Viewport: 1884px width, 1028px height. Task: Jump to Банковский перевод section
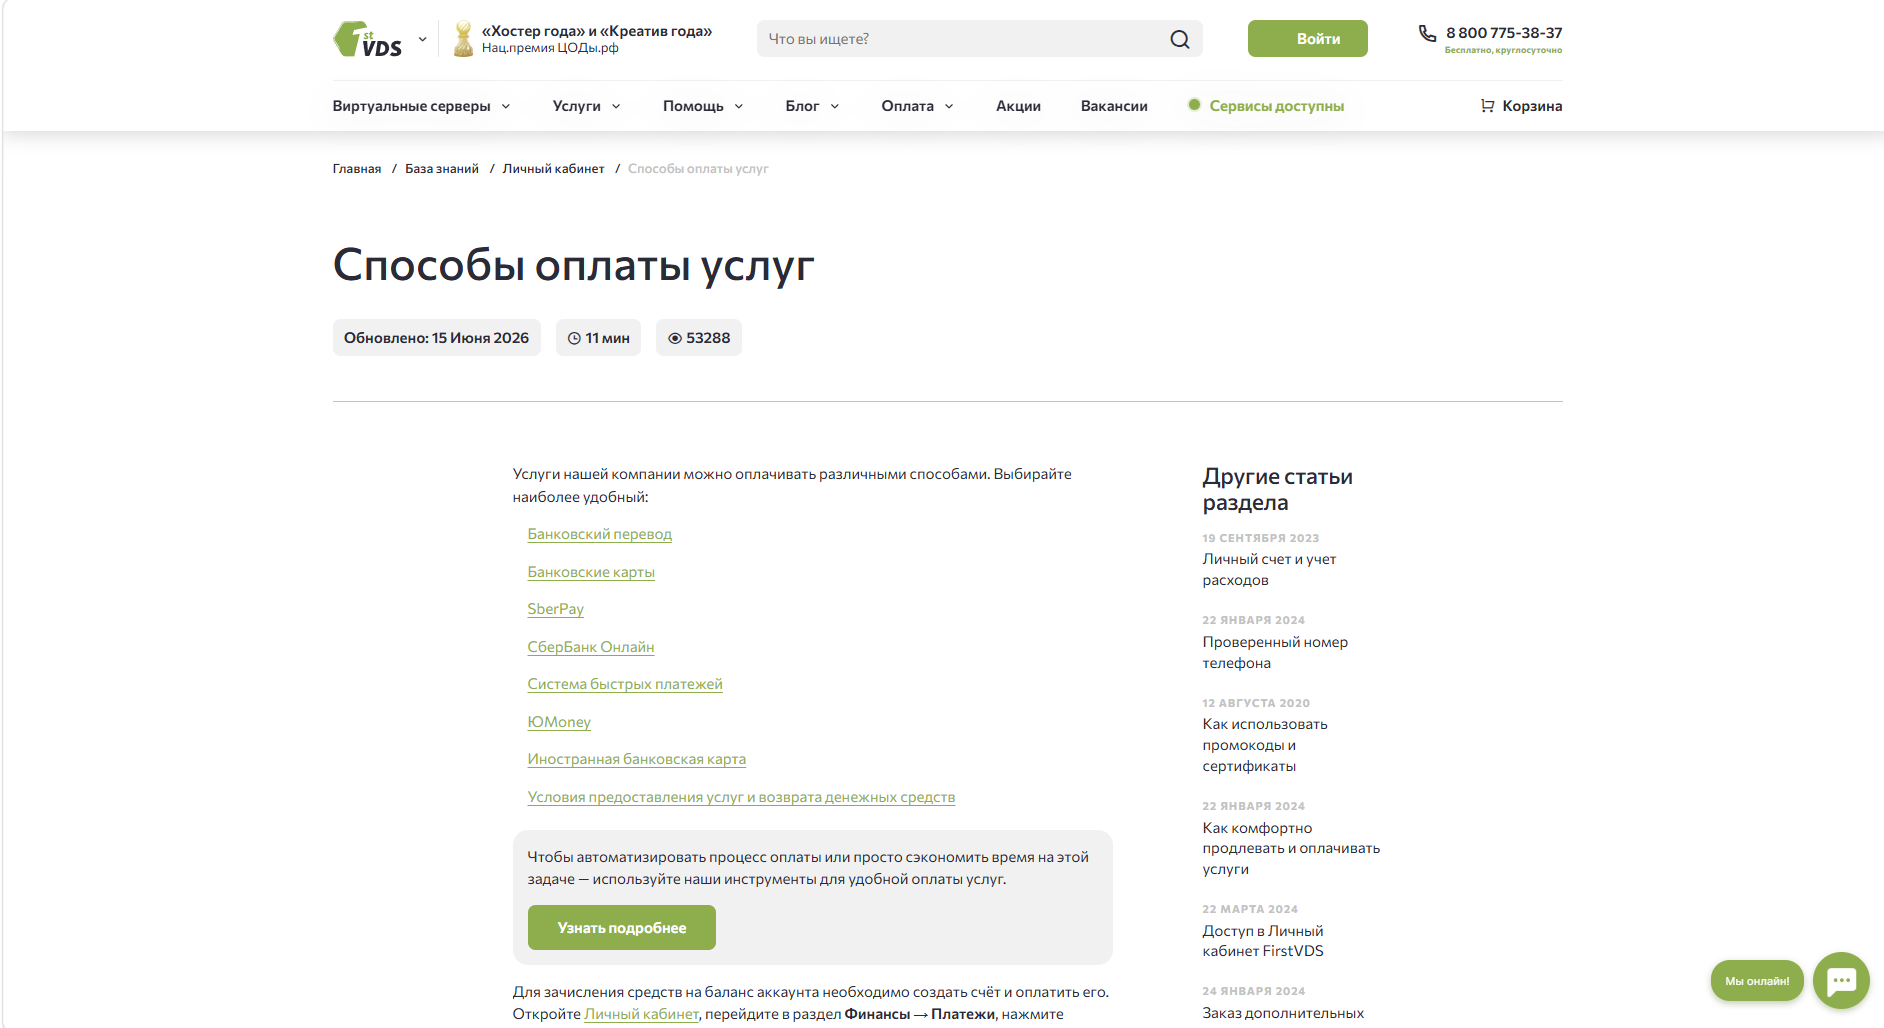600,534
